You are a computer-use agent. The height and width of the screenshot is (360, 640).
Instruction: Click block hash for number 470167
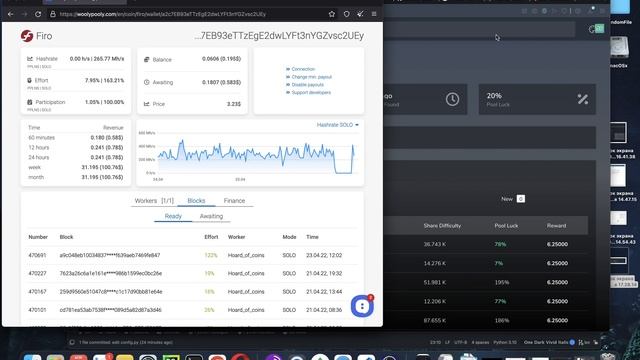pos(111,292)
